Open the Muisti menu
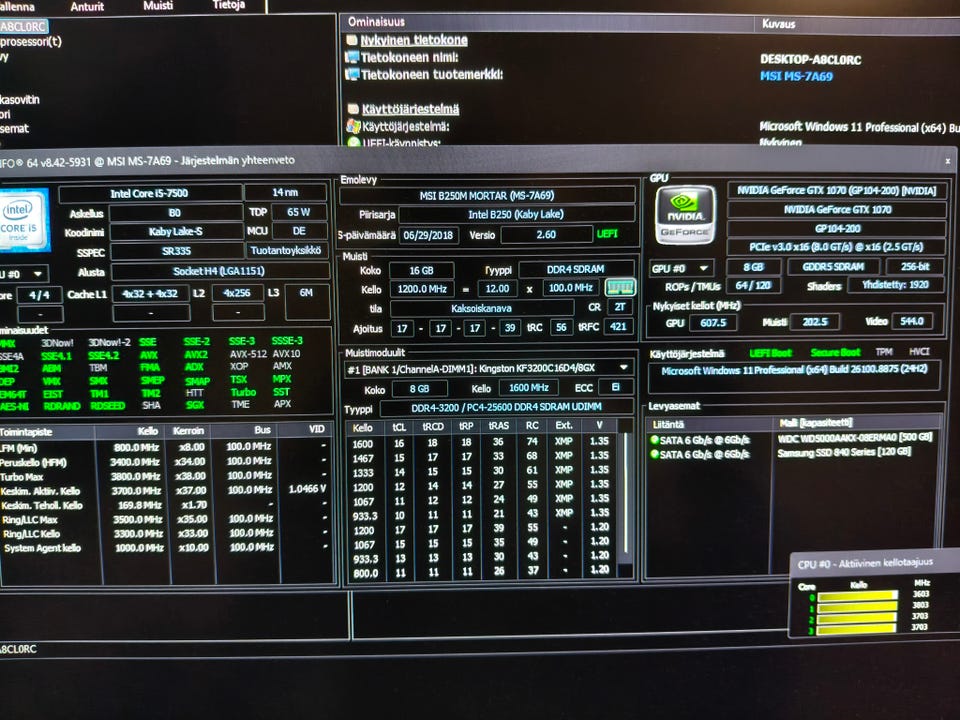The height and width of the screenshot is (720, 960). pos(158,6)
